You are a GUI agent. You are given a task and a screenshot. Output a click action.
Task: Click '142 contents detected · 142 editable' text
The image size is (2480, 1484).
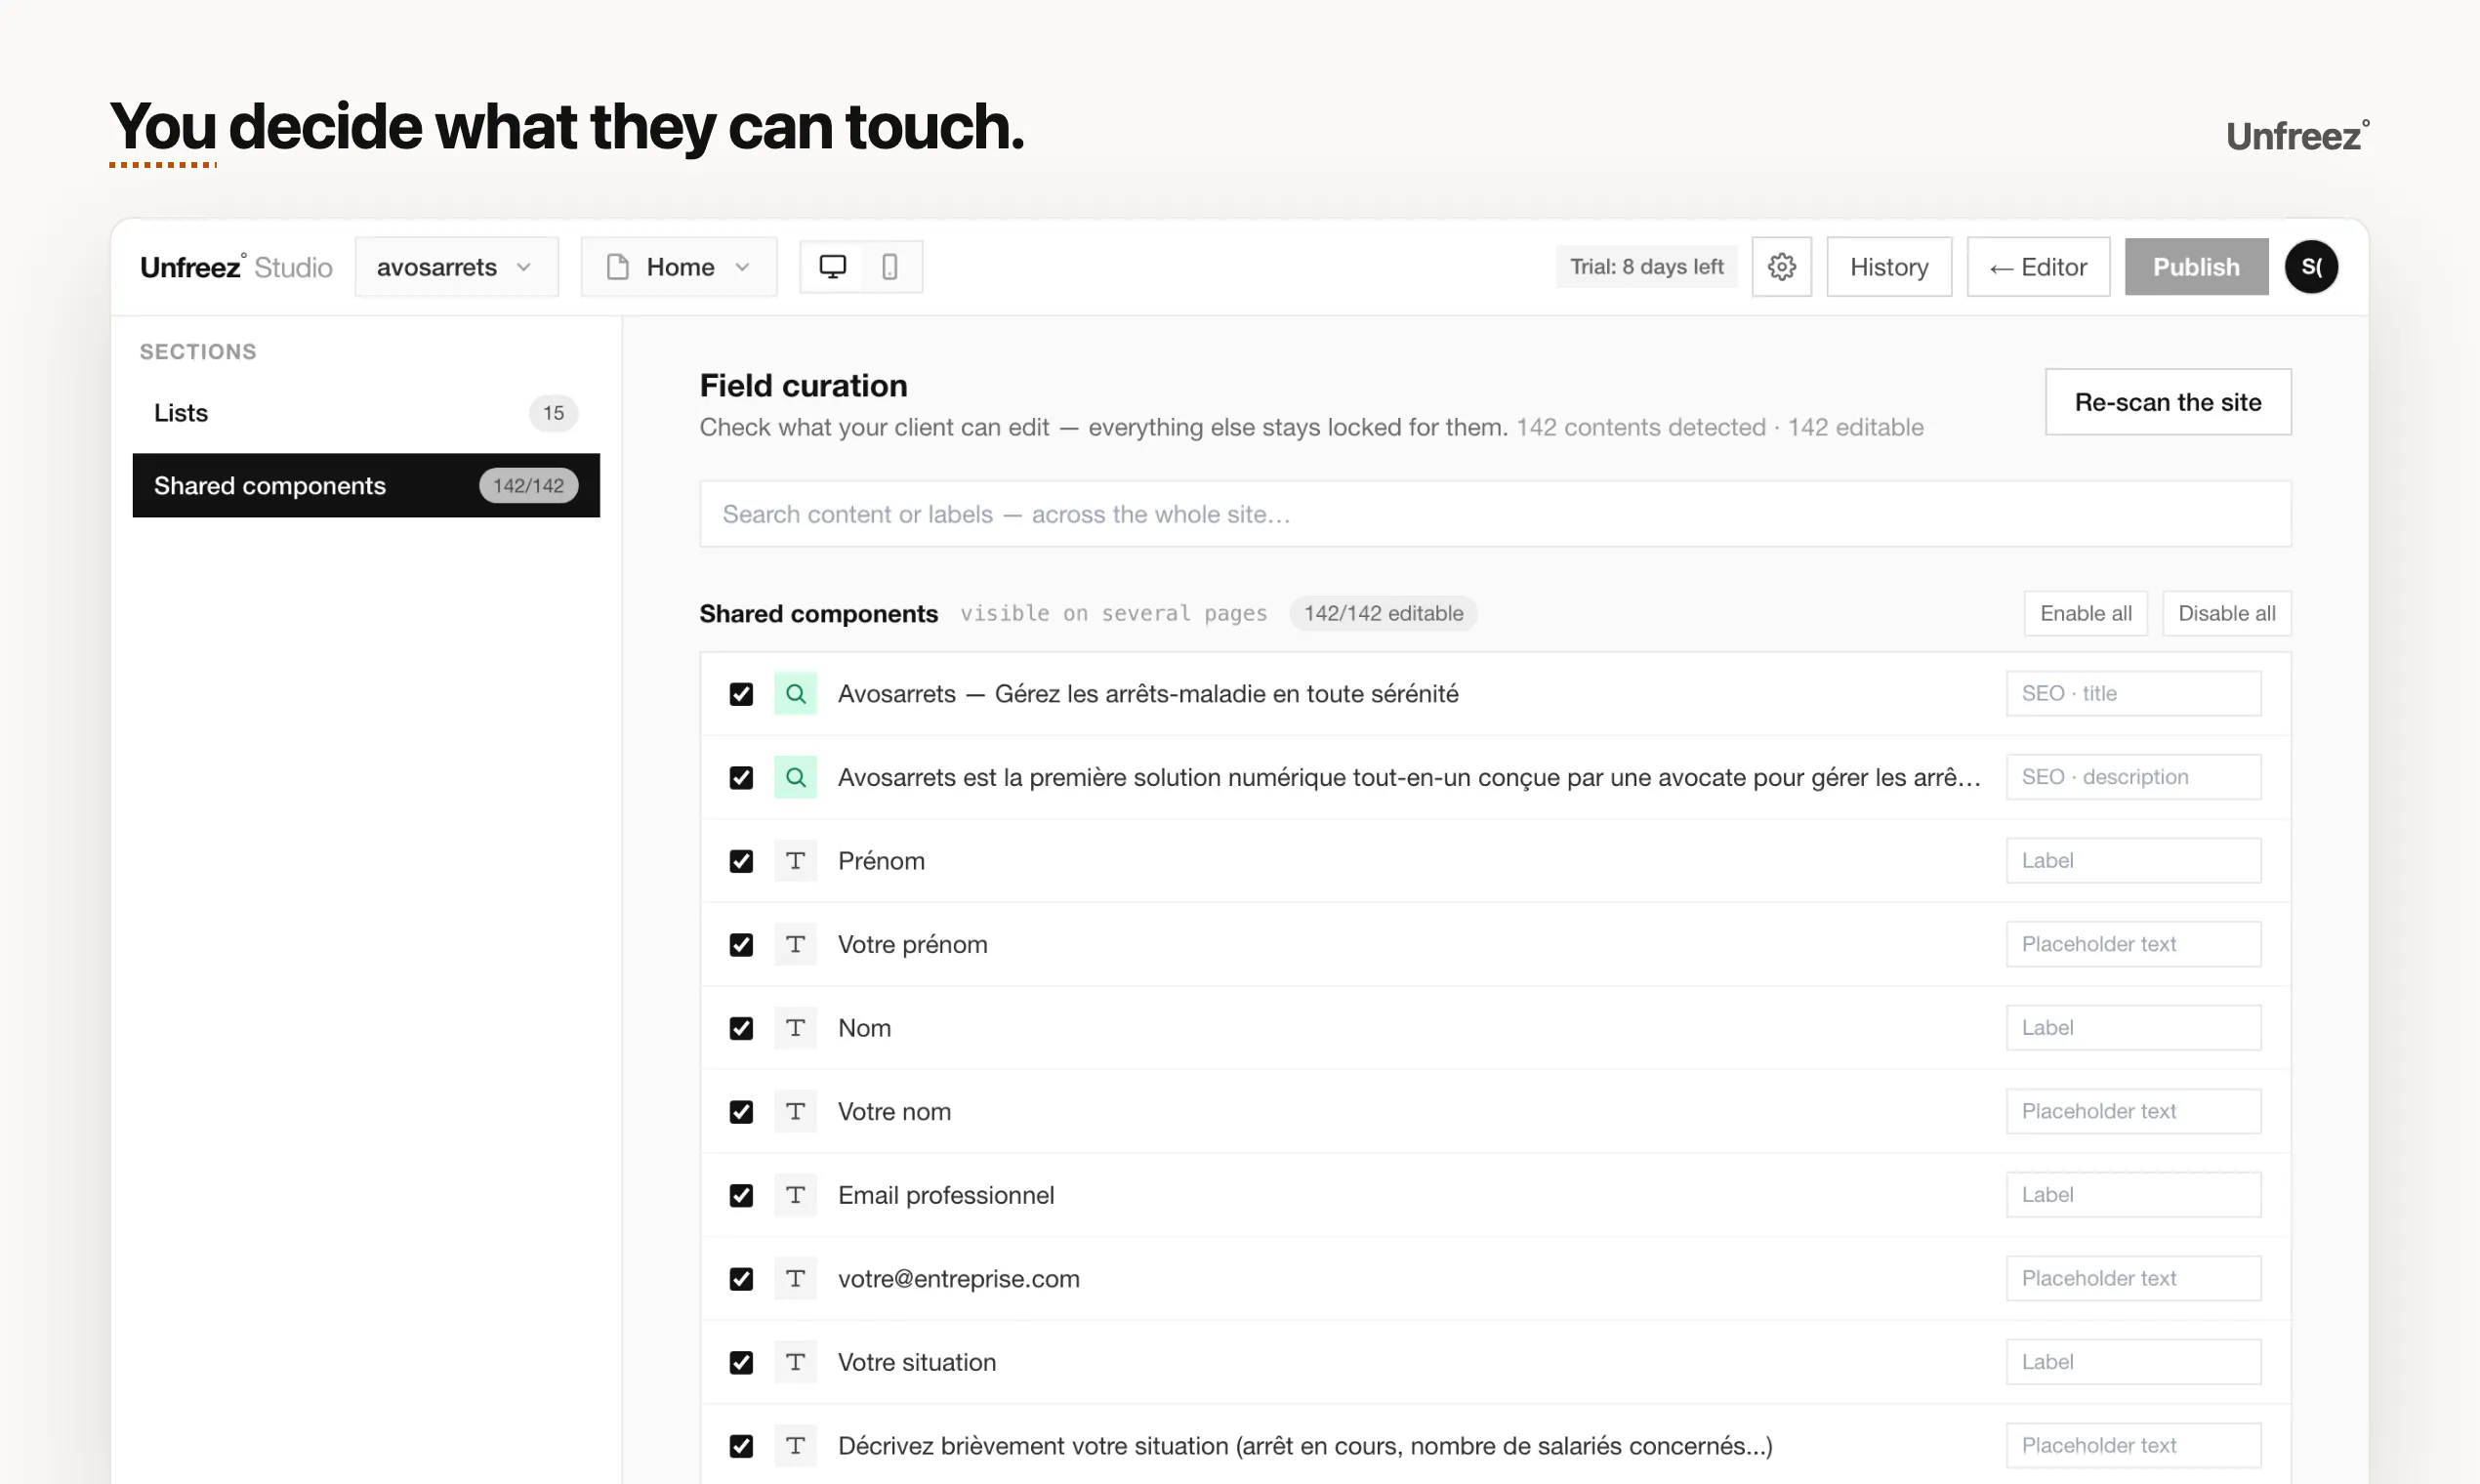click(1719, 428)
